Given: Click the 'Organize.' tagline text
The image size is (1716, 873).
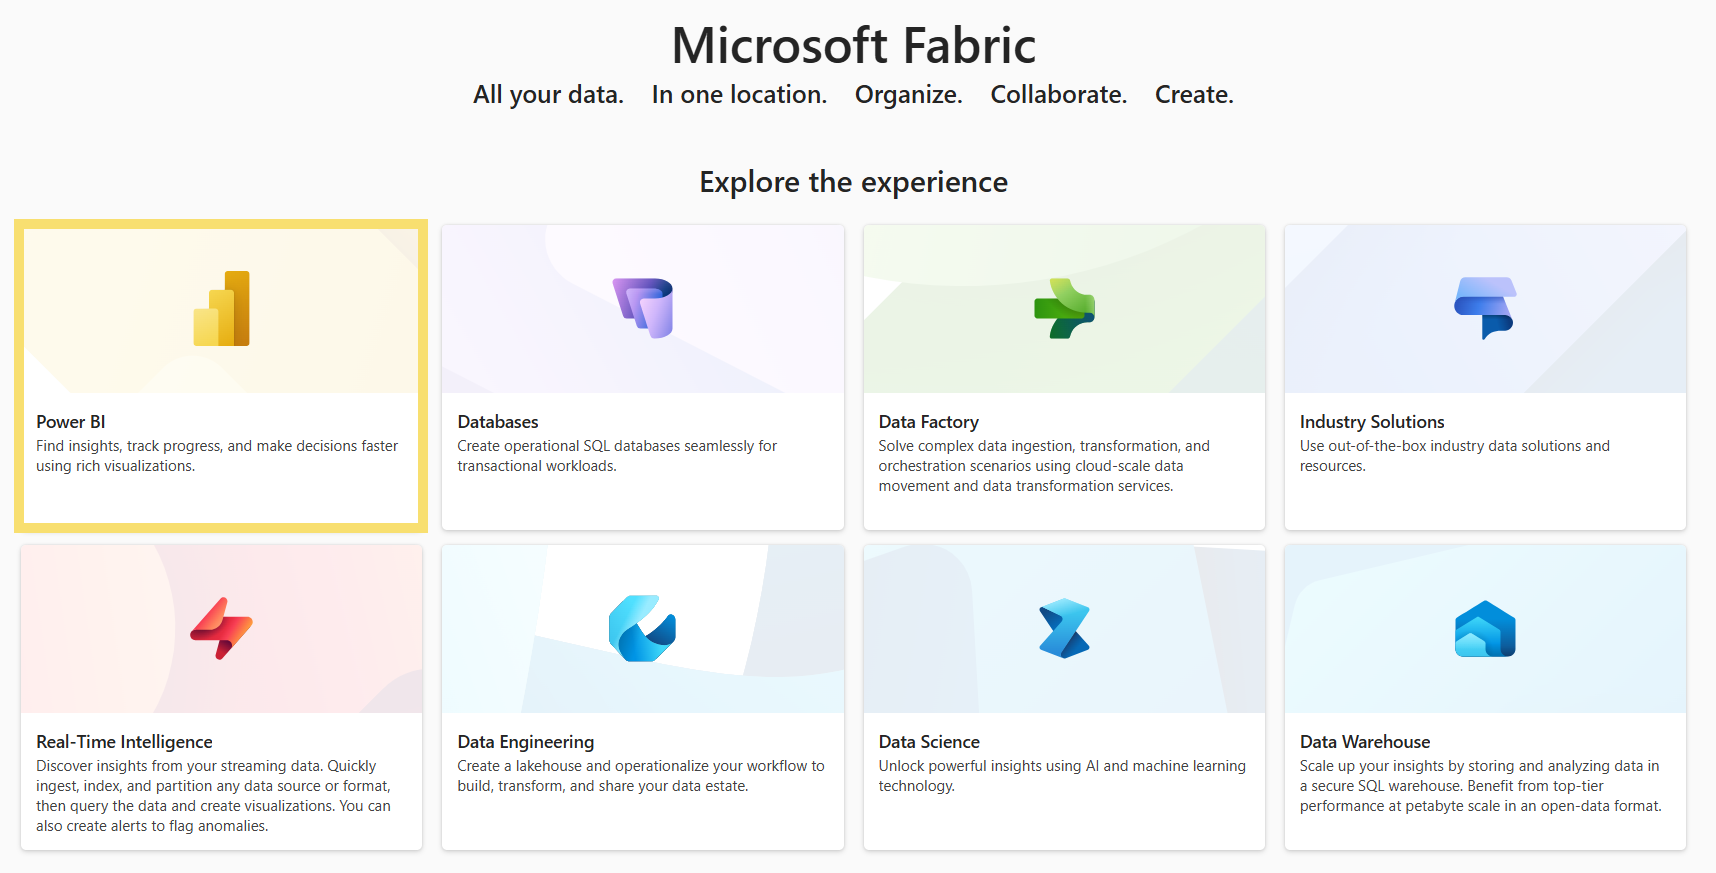Looking at the screenshot, I should (909, 95).
